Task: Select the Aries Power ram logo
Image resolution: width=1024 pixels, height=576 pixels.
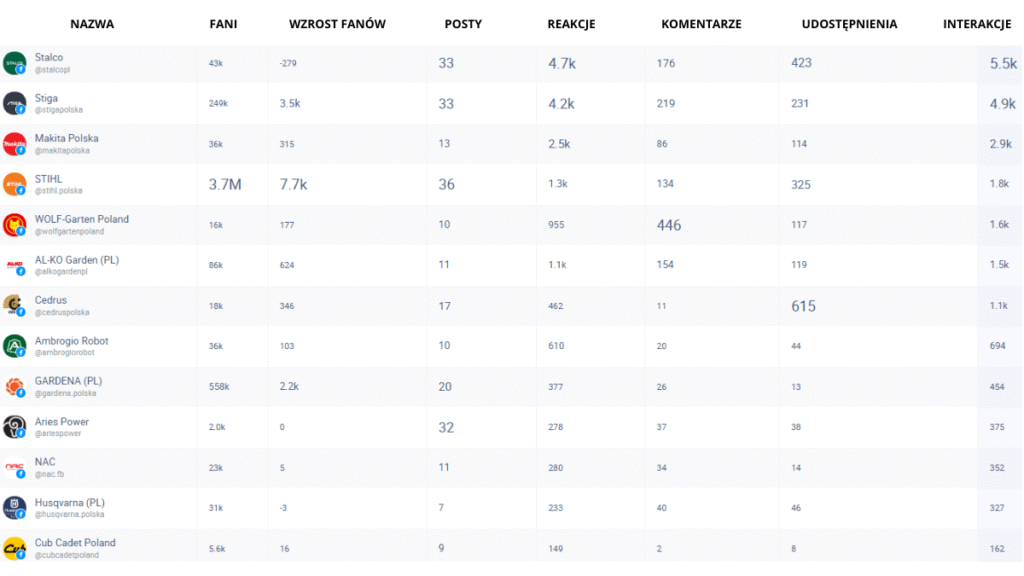Action: tap(14, 427)
